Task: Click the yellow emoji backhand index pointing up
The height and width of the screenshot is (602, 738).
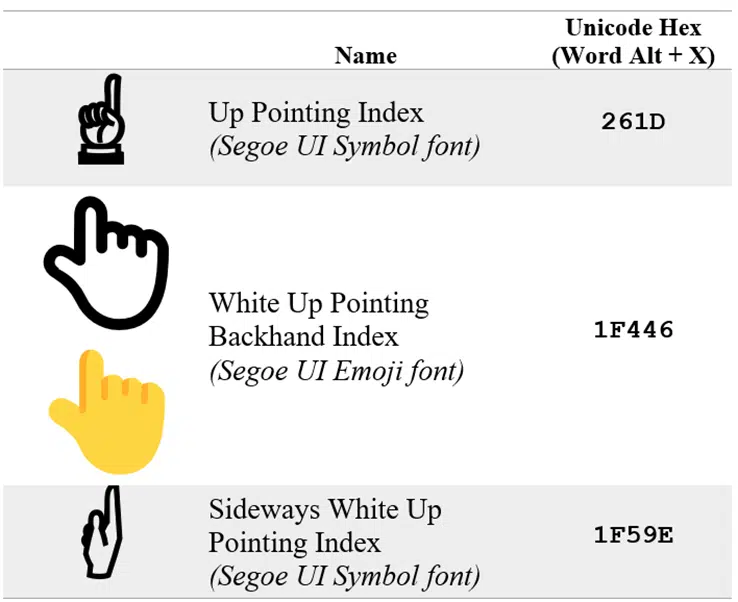Action: (x=107, y=411)
